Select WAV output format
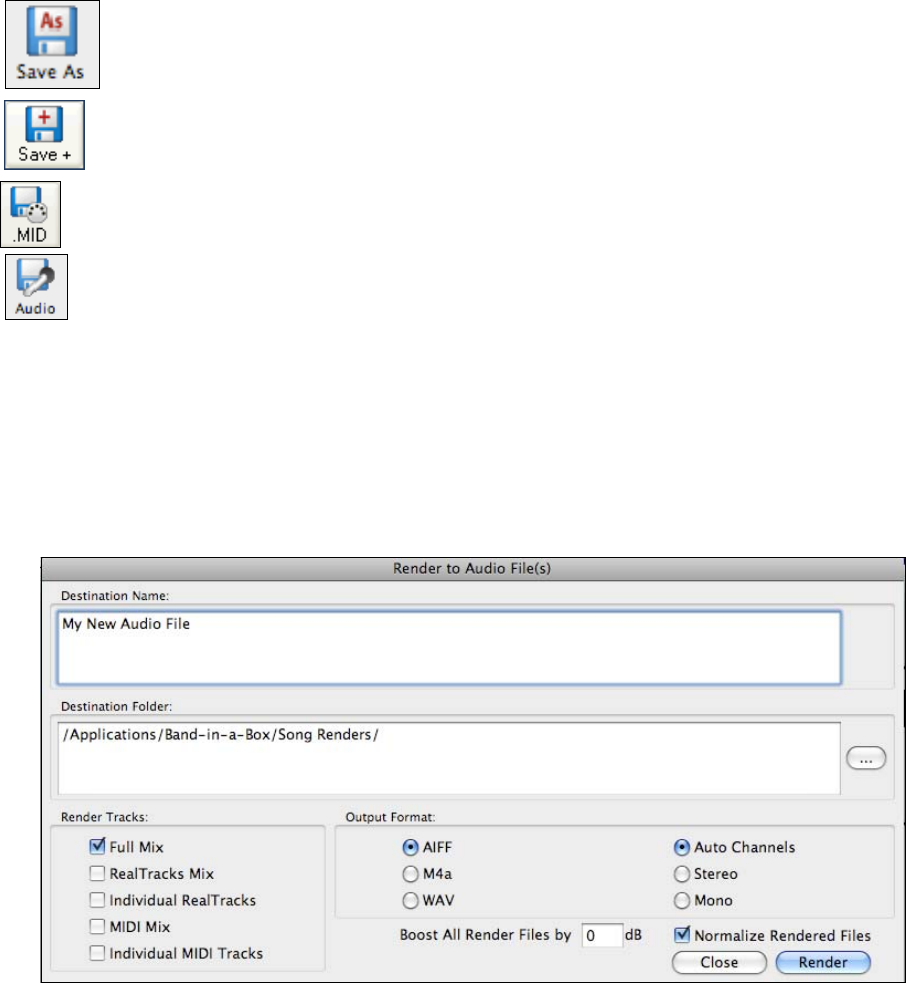Viewport: 906px width, 983px height. pos(410,900)
